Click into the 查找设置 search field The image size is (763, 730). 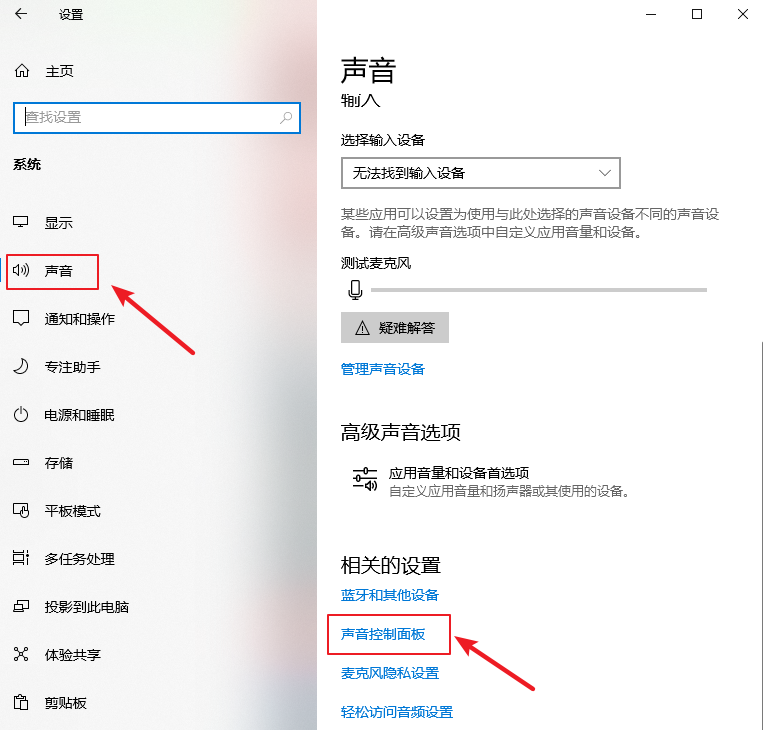click(x=145, y=118)
